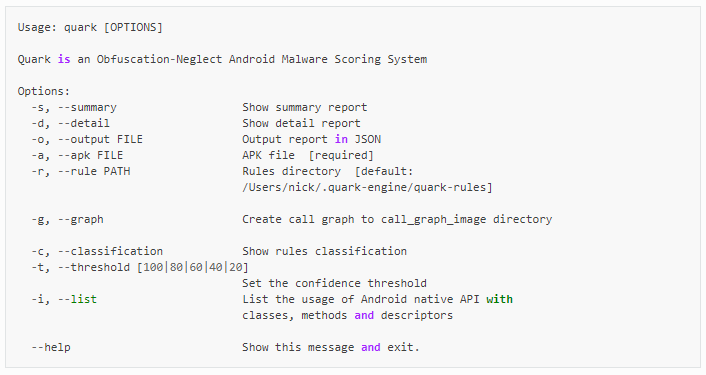Click the '-d, --detail' option

point(70,123)
